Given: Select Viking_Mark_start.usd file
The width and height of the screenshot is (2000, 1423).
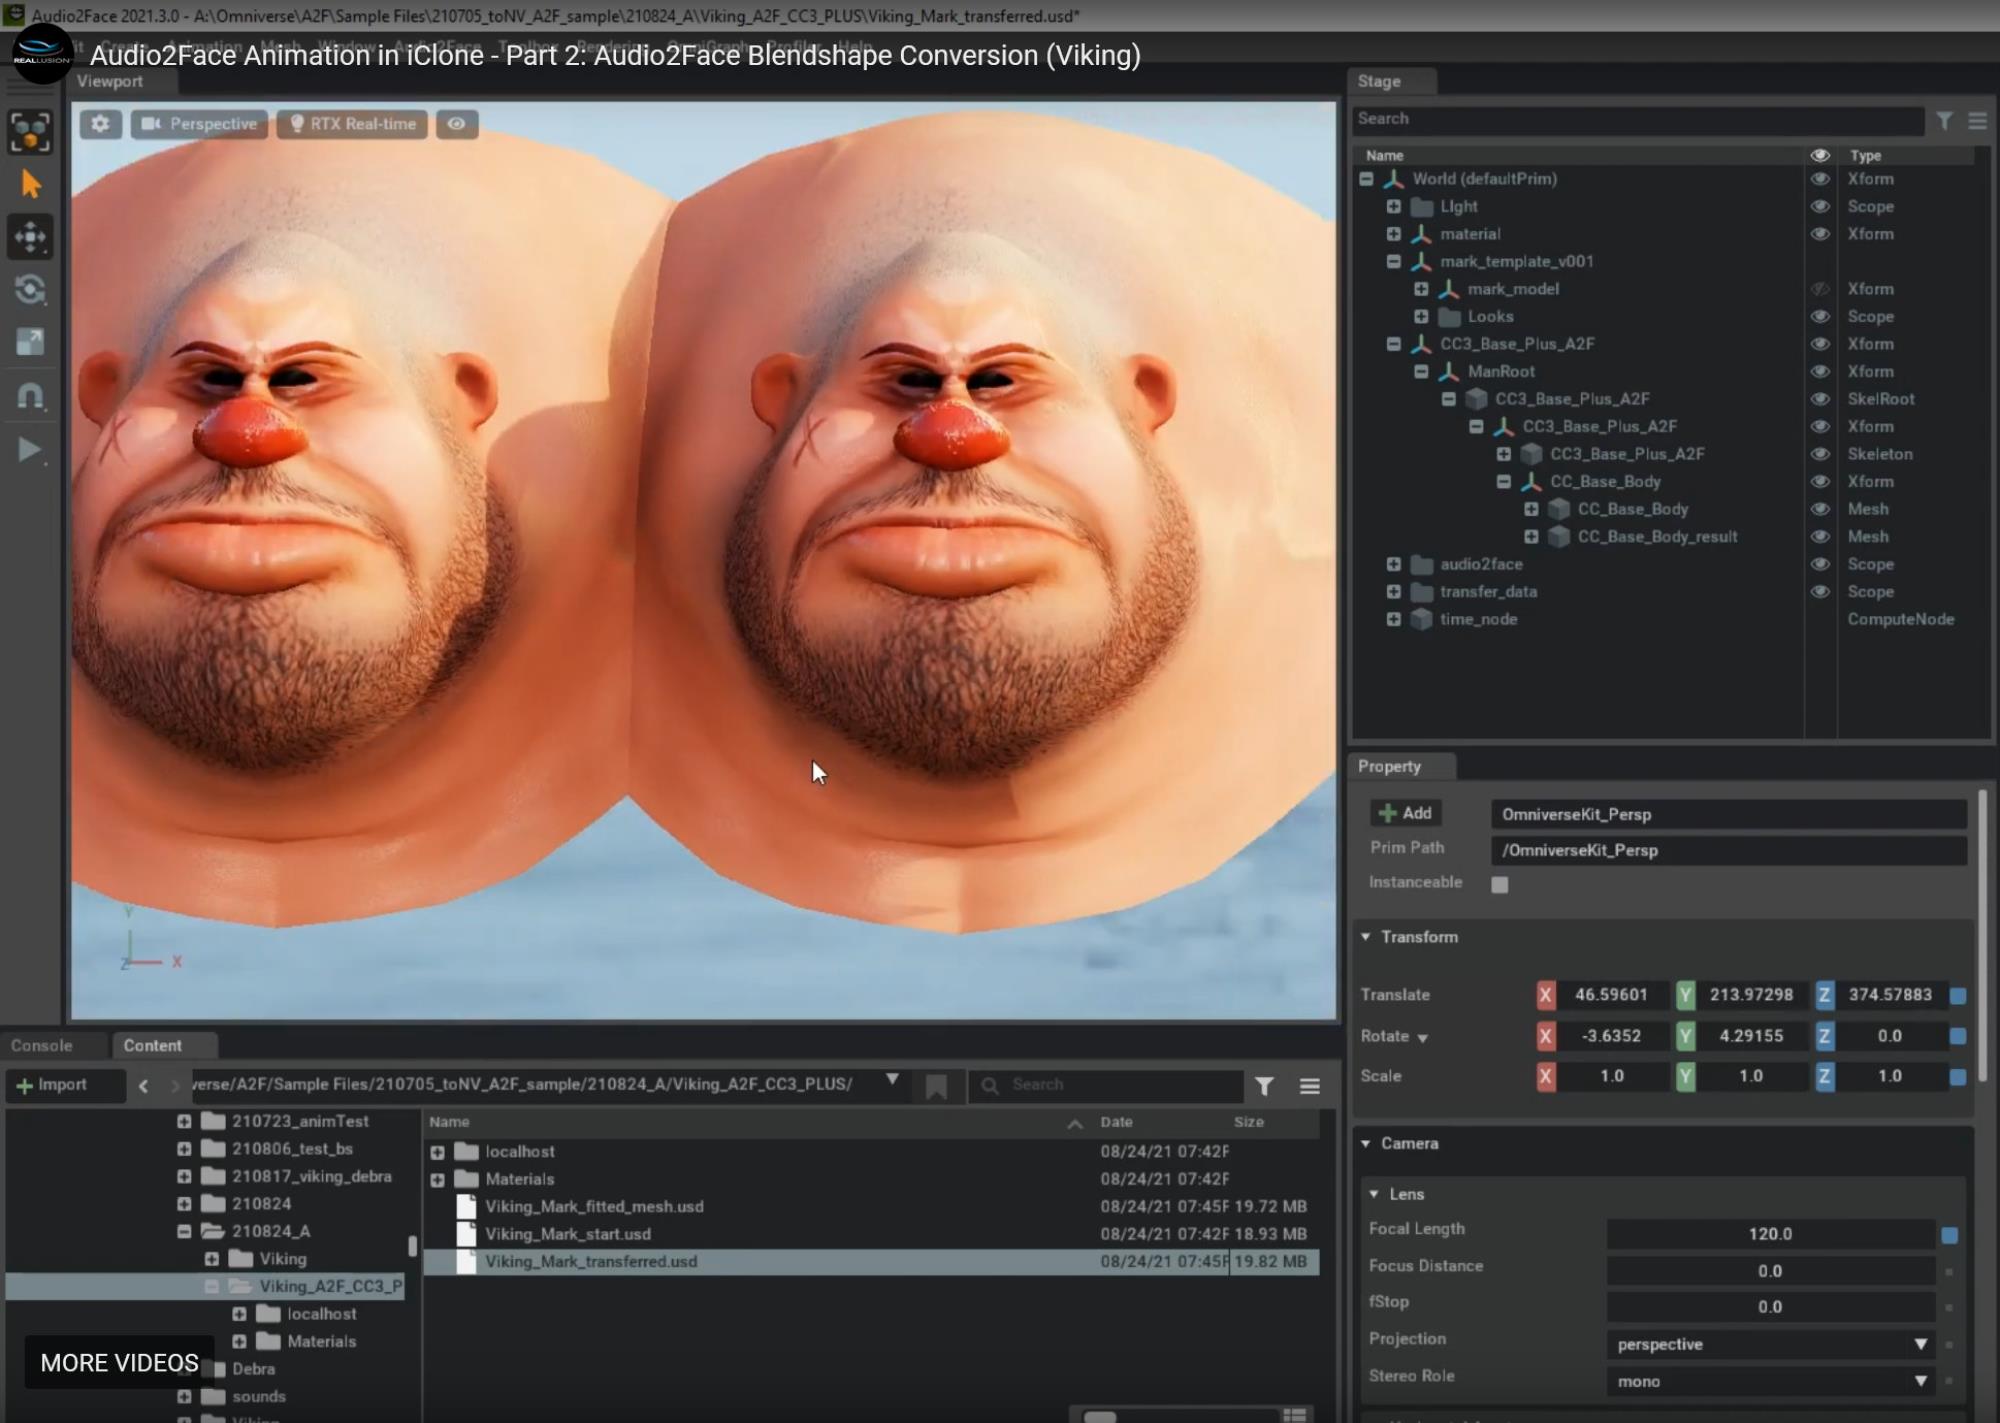Looking at the screenshot, I should coord(871,1234).
